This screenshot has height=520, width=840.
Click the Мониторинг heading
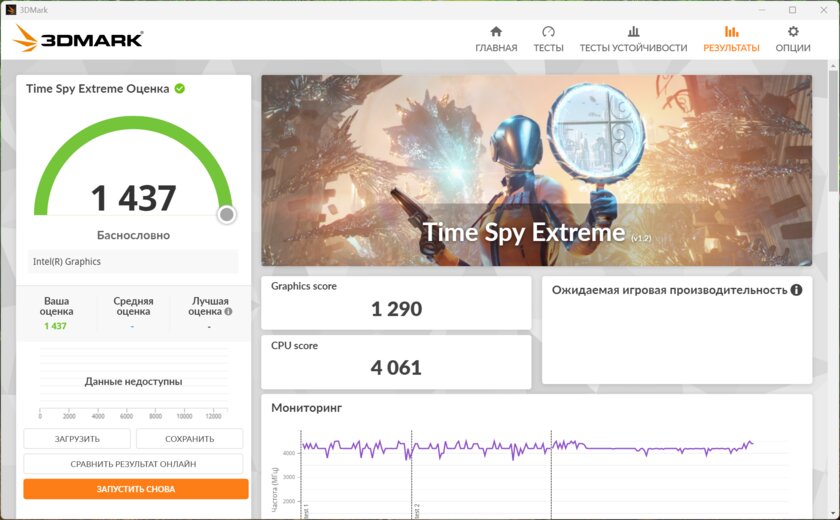[x=306, y=408]
